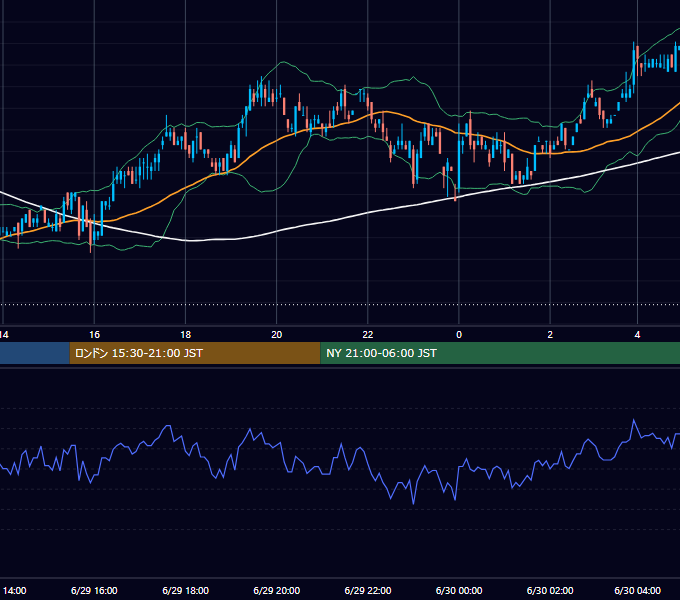Screen dimensions: 680x600
Task: Click the '2' hour label on the chart axis
Action: [550, 335]
